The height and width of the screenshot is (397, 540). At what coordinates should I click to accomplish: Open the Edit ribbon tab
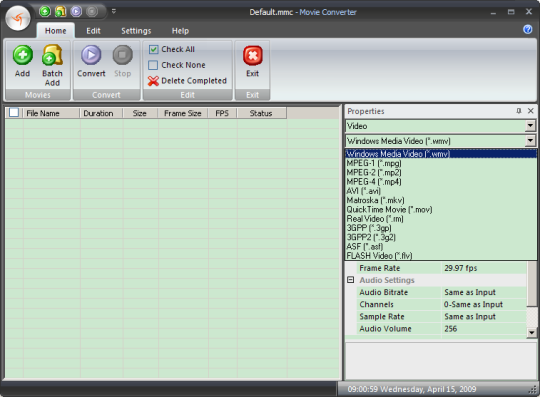coord(93,31)
